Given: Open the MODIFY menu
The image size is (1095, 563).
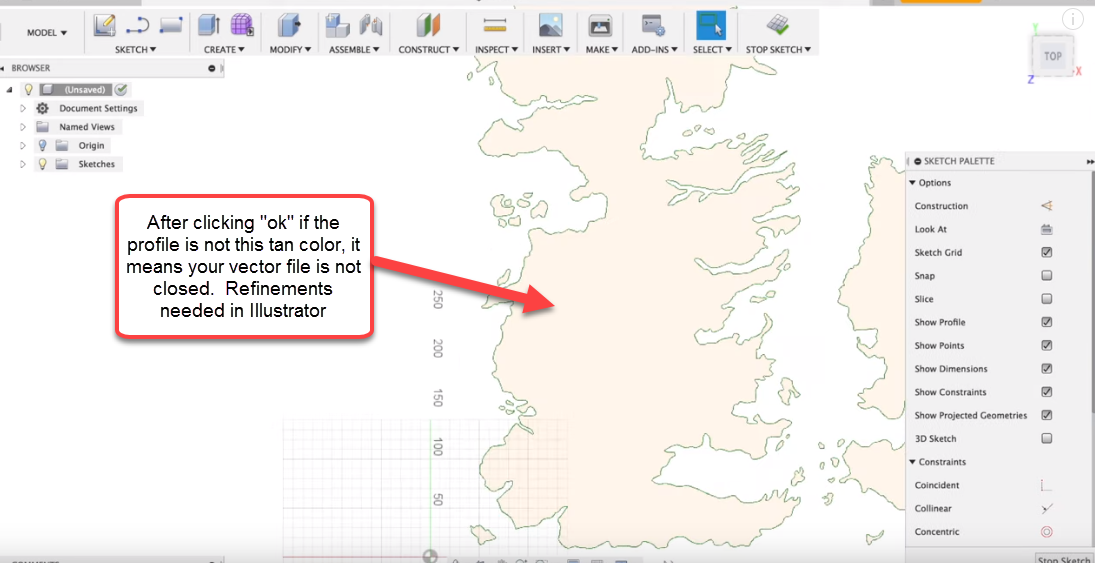Looking at the screenshot, I should tap(291, 50).
